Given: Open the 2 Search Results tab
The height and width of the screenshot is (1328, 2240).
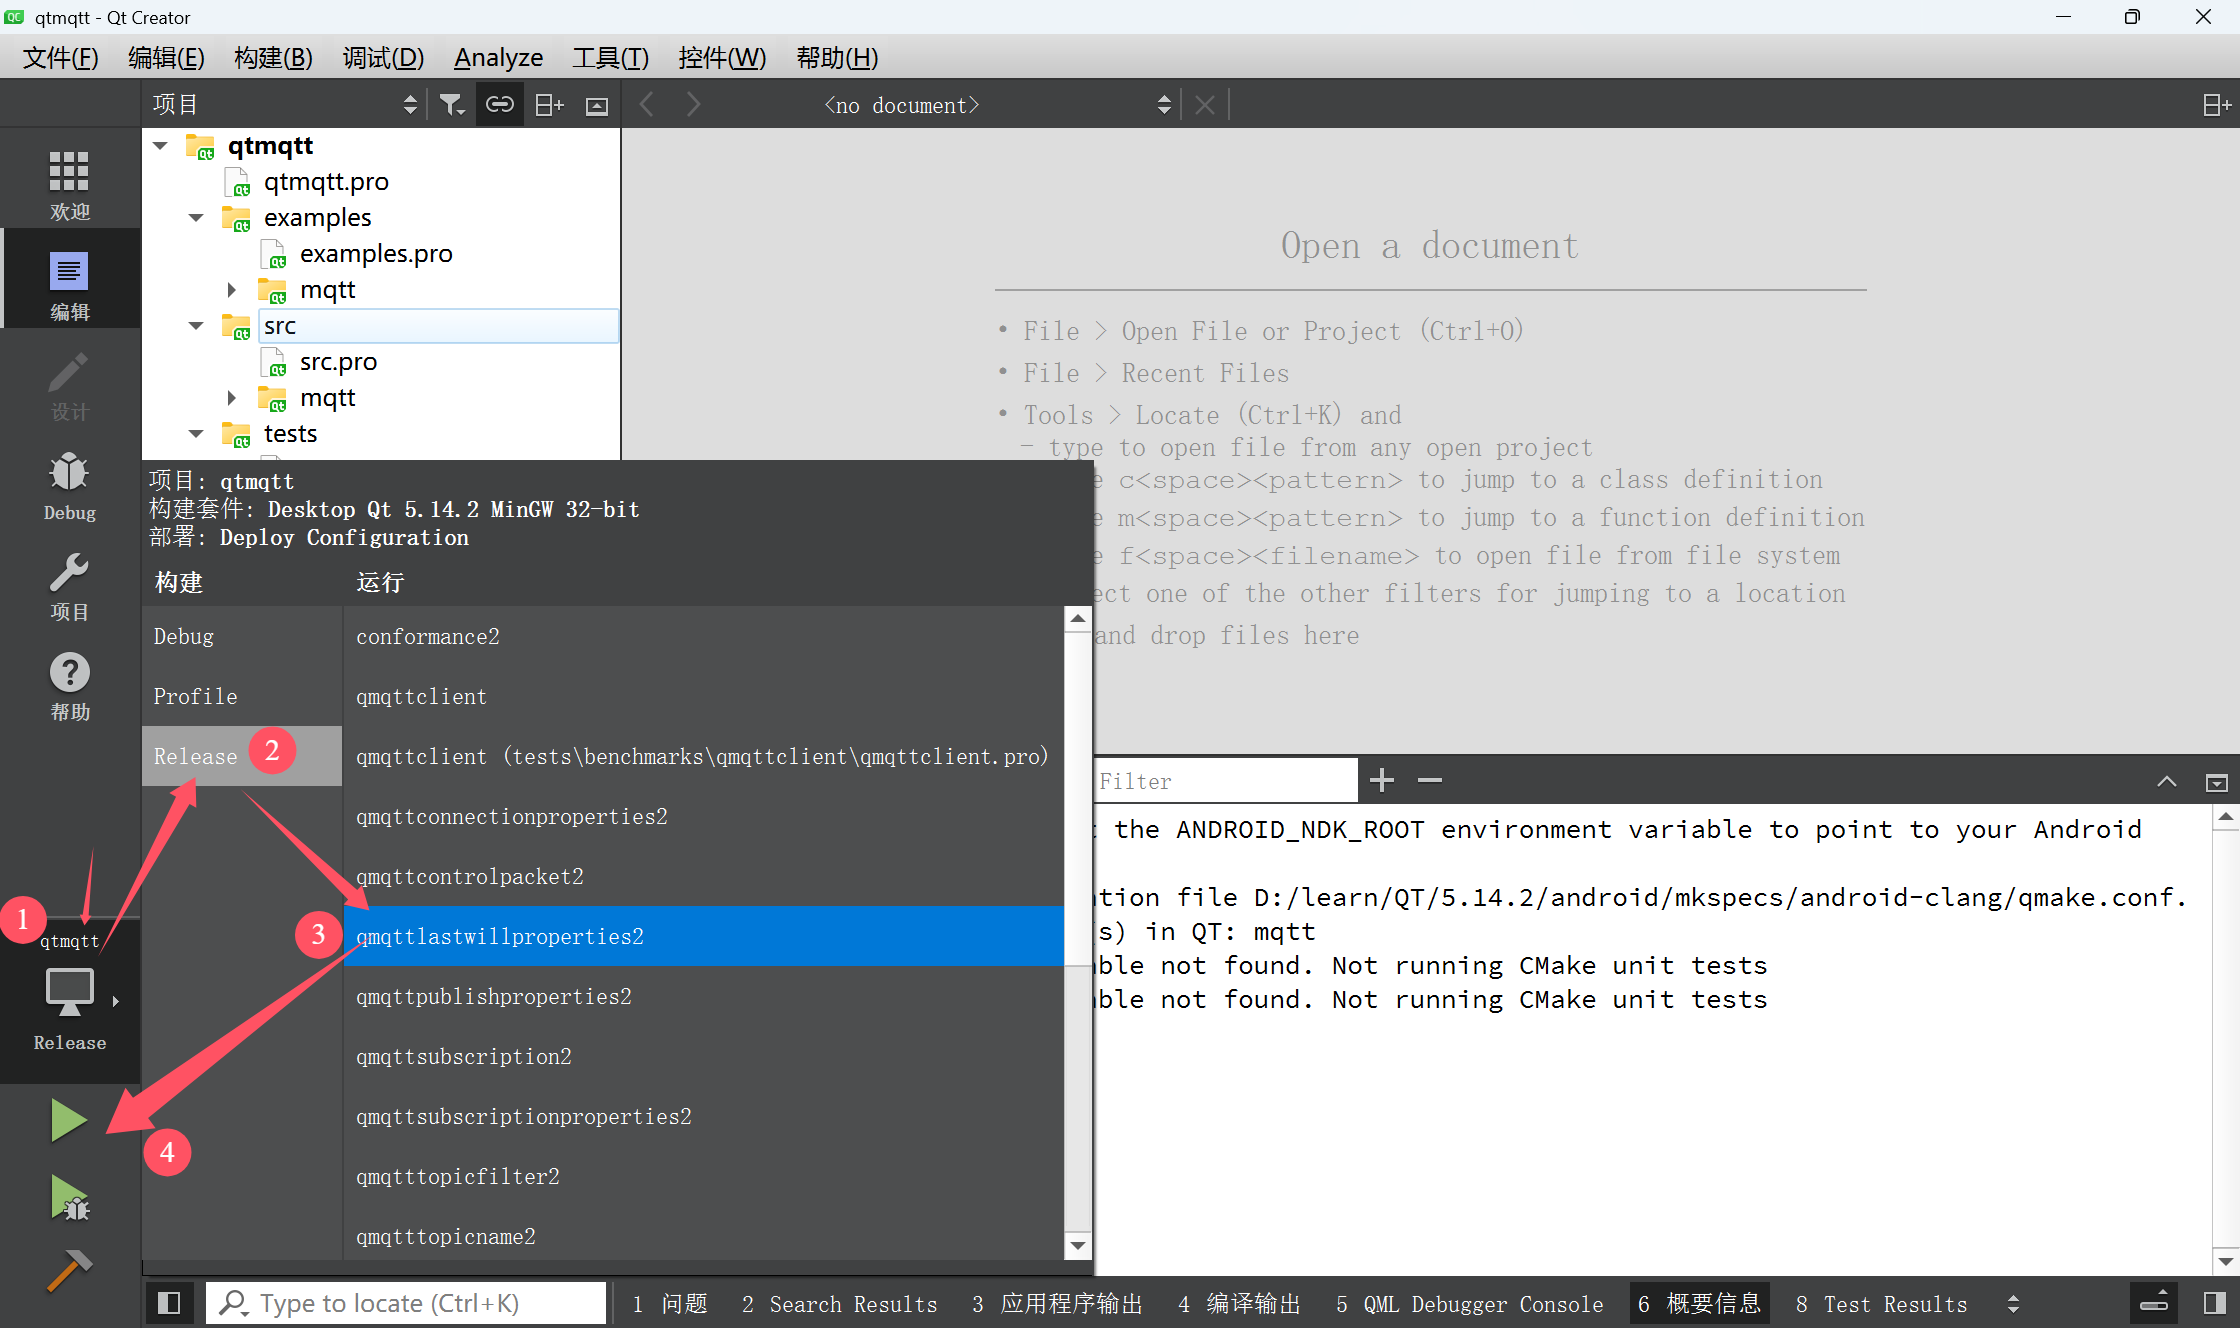Looking at the screenshot, I should 839,1304.
